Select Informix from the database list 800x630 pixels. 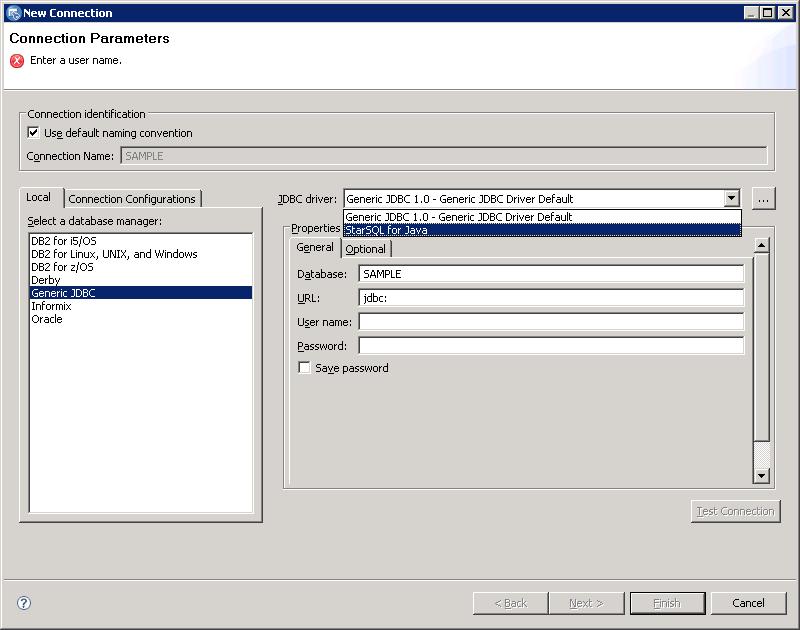click(51, 306)
